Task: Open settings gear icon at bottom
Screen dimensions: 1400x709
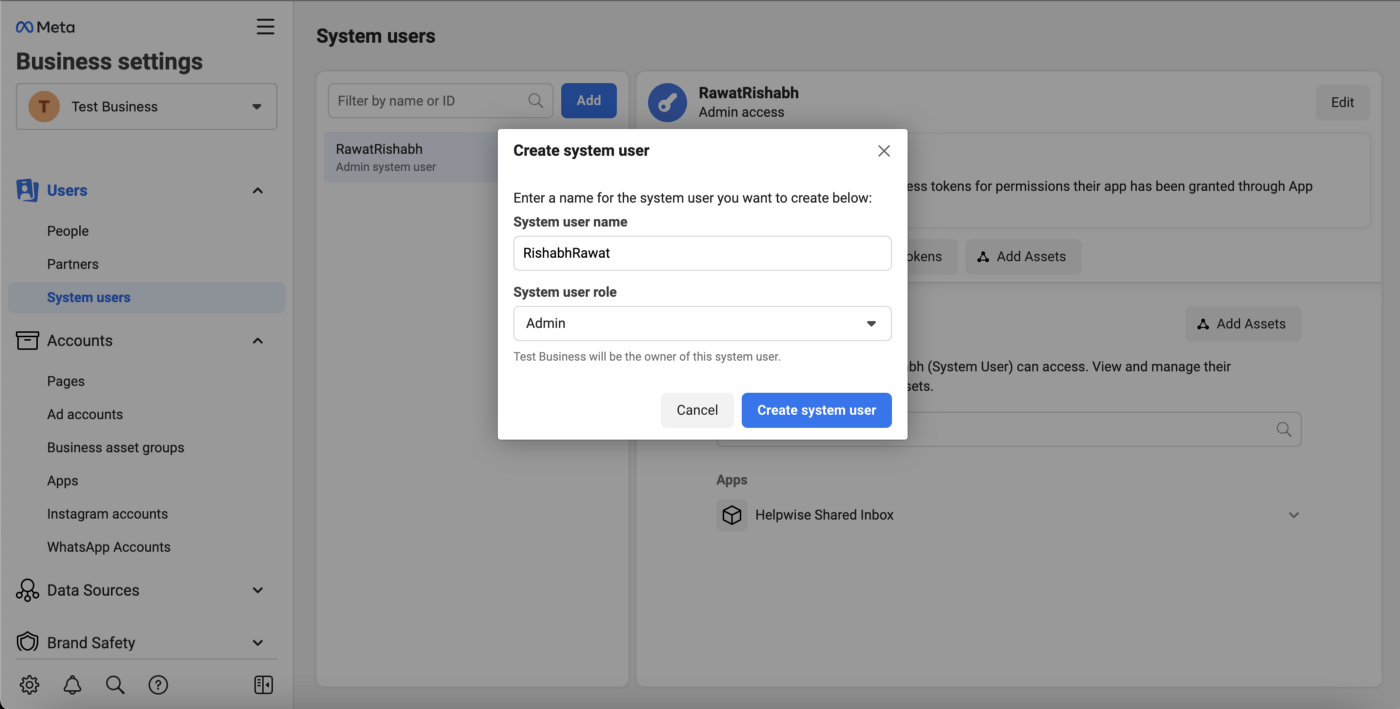Action: (30, 685)
